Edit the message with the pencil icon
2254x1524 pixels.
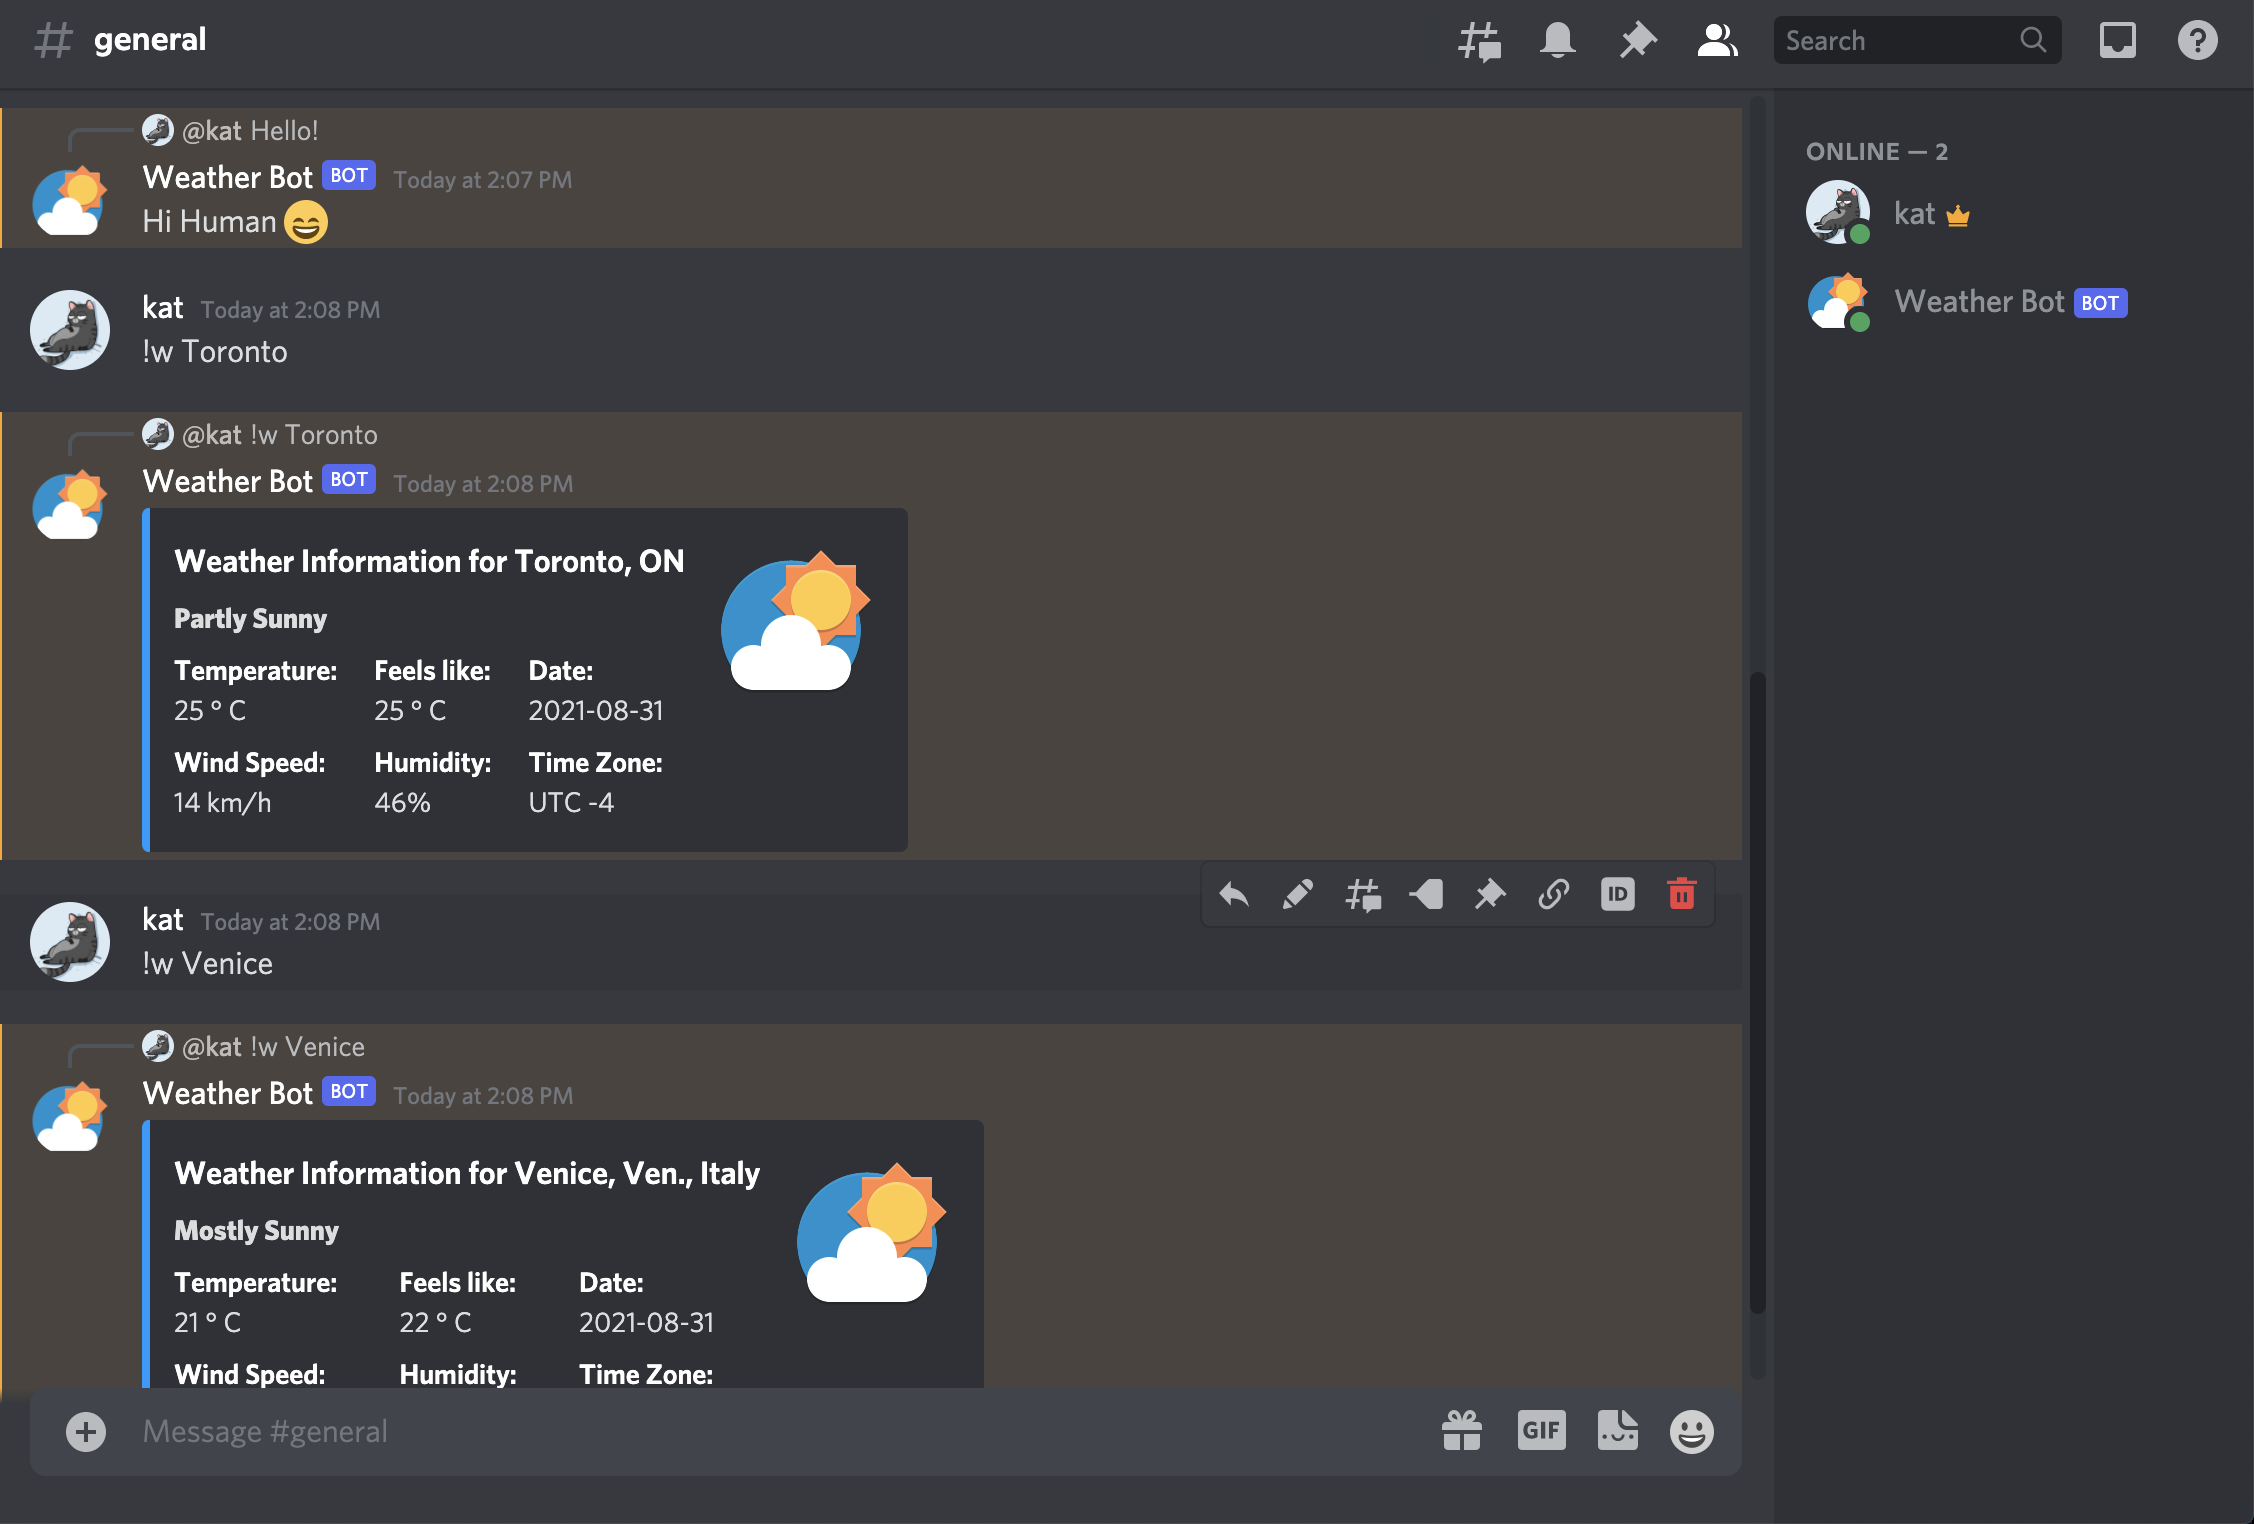[1297, 894]
